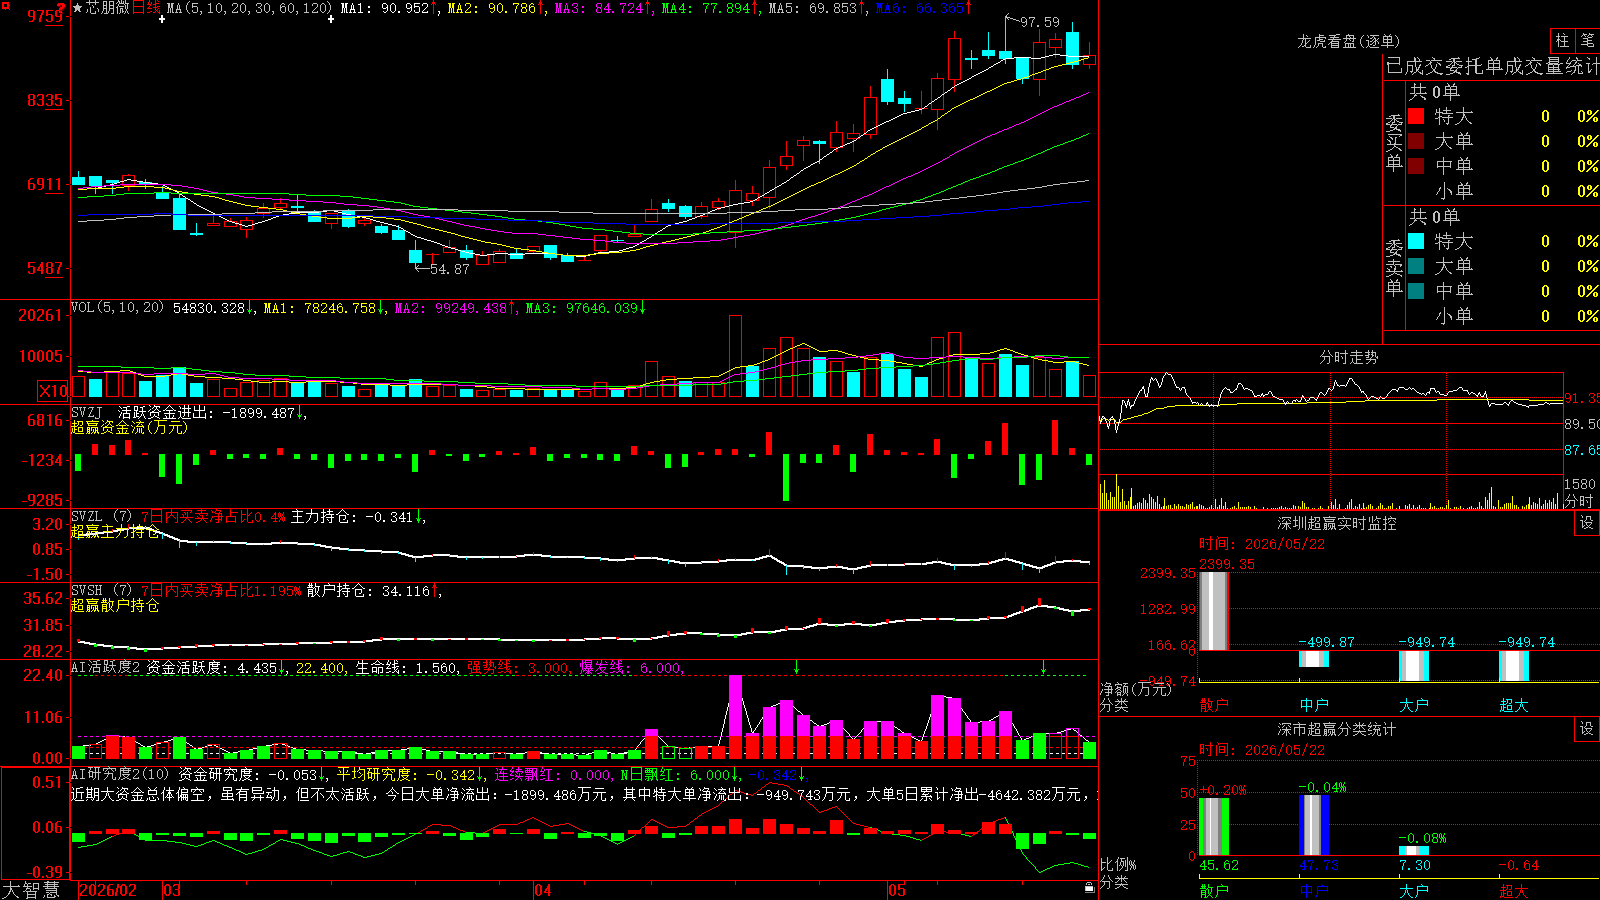Open the MA(5,10,20,30,60,120) indicator parameters

tap(249, 8)
